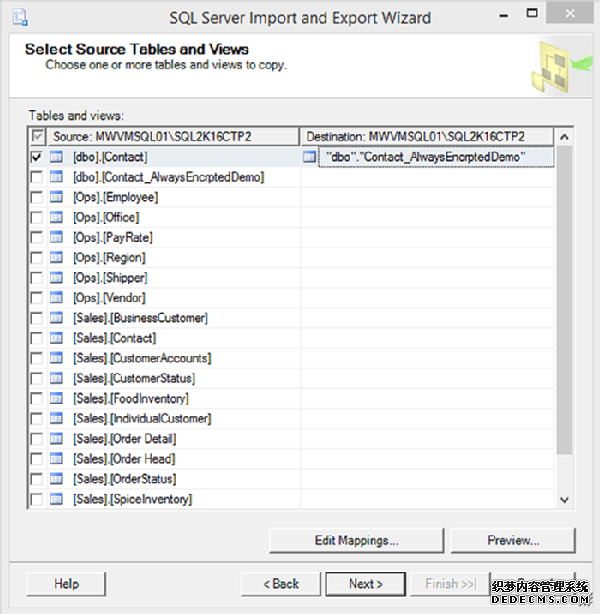Viewport: 600px width, 614px height.
Task: Enable the [Ops].[PayRate] checkbox
Action: 36,237
